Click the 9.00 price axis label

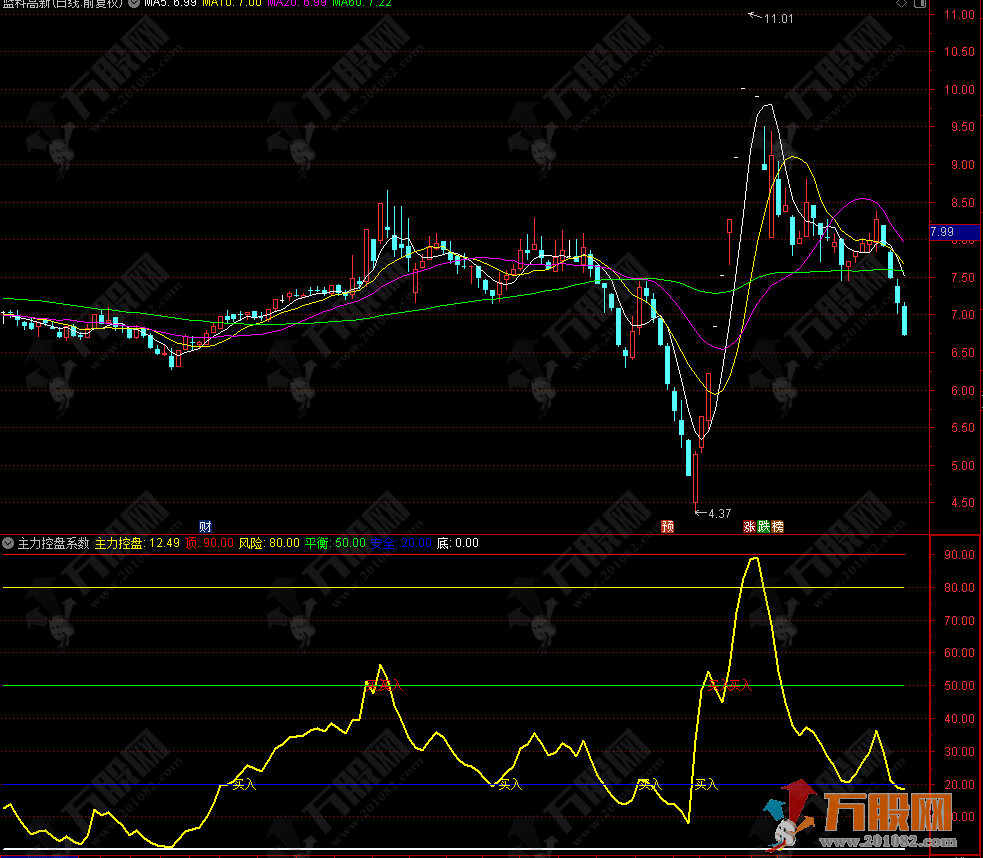(x=963, y=165)
